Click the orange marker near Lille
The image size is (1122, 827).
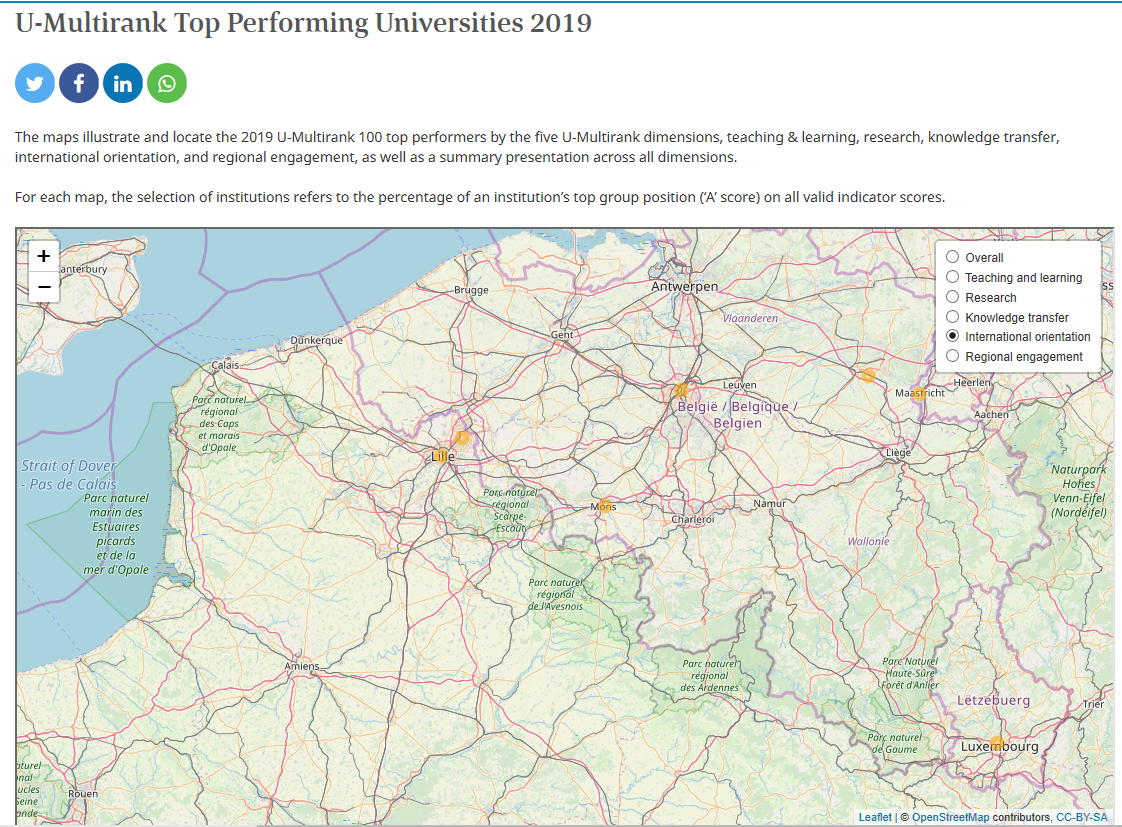point(461,438)
